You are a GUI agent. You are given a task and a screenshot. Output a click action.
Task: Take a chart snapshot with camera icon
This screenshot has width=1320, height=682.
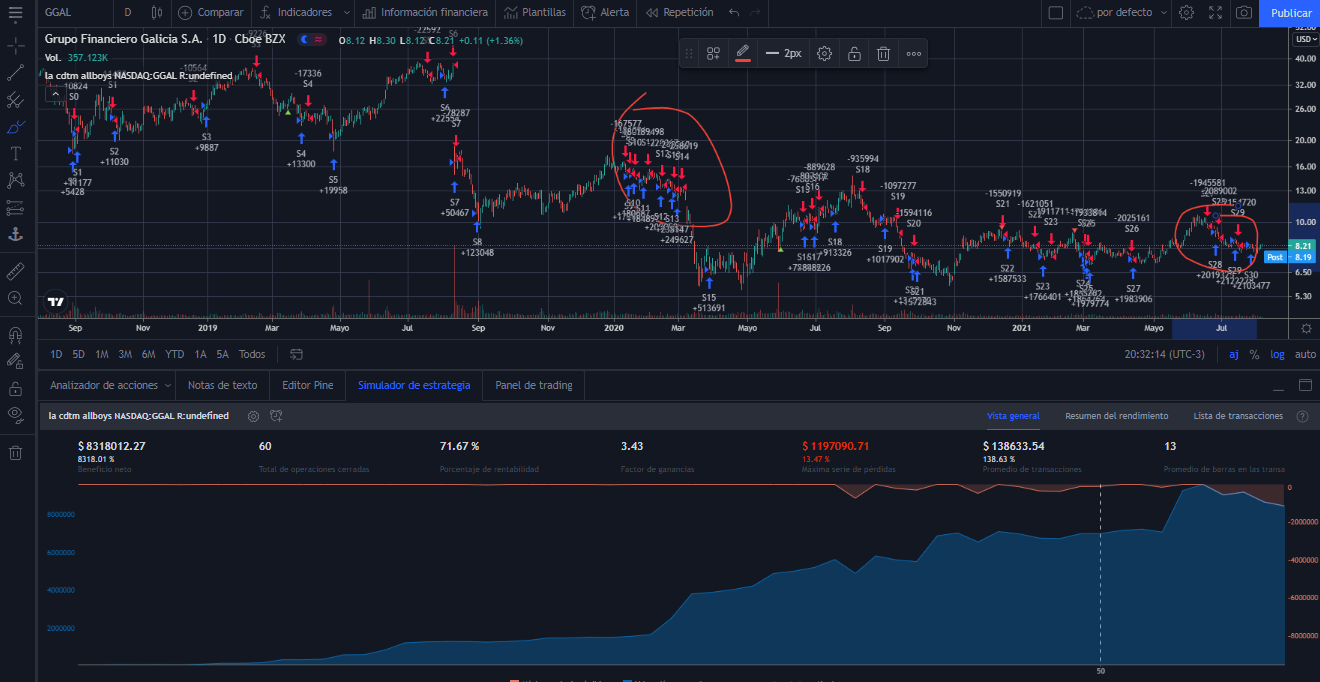1243,12
